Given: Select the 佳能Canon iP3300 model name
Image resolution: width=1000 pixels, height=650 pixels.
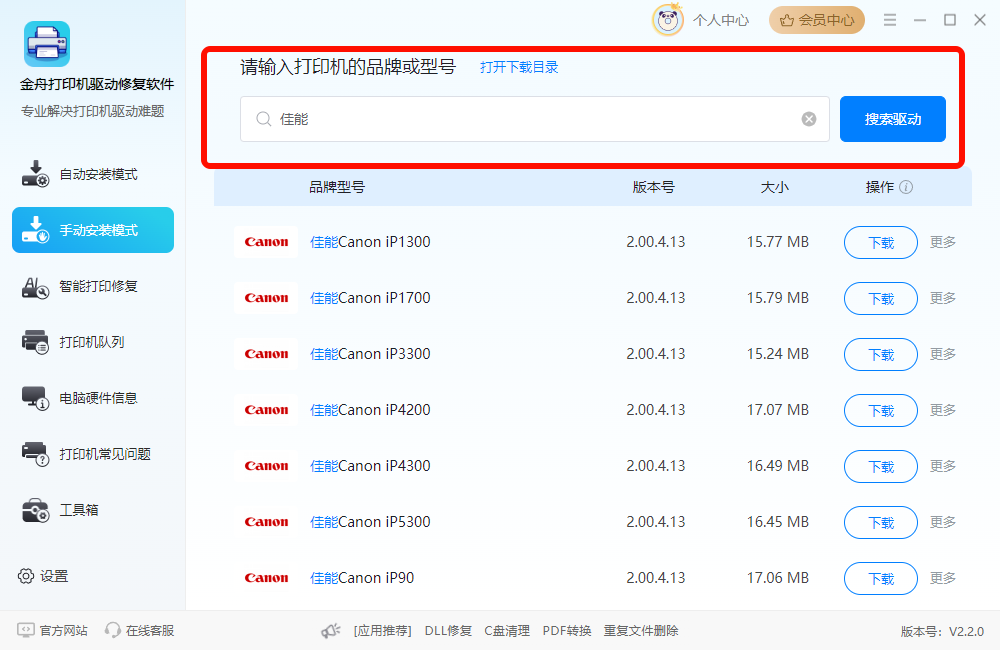Looking at the screenshot, I should click(x=370, y=354).
